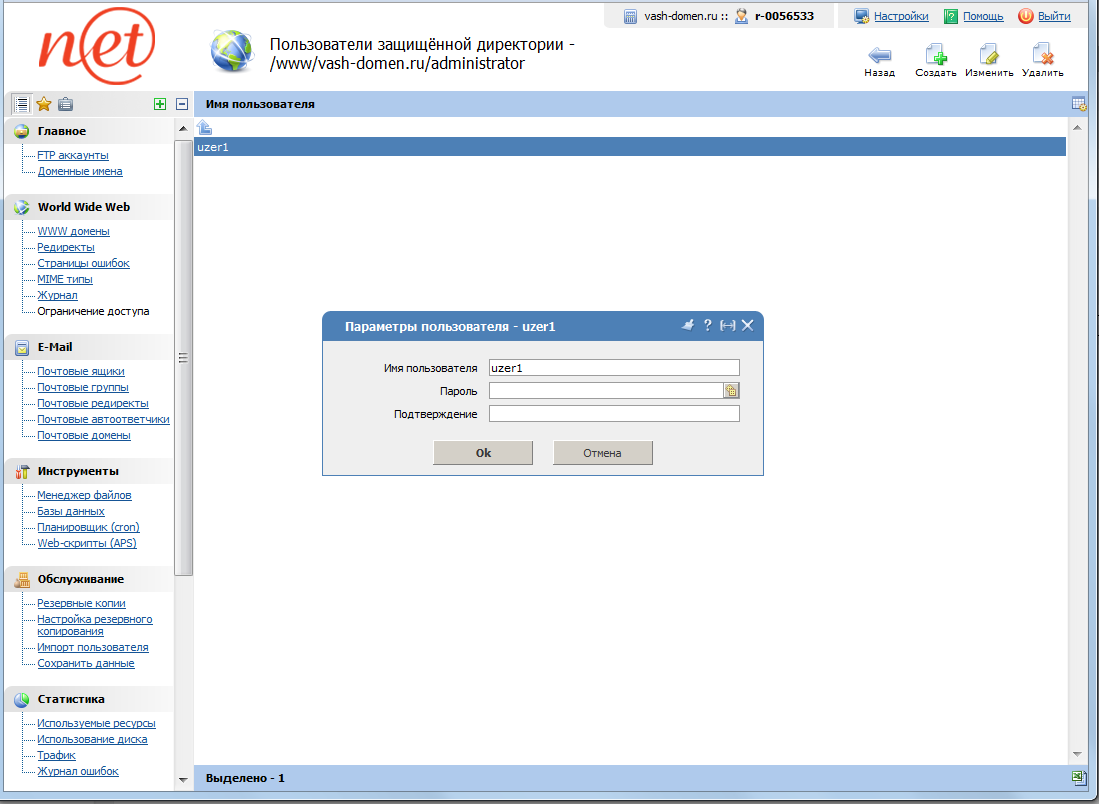Open the password generator icon next to the Пароль field
Screen dimensions: 1099x804
pyautogui.click(x=731, y=390)
